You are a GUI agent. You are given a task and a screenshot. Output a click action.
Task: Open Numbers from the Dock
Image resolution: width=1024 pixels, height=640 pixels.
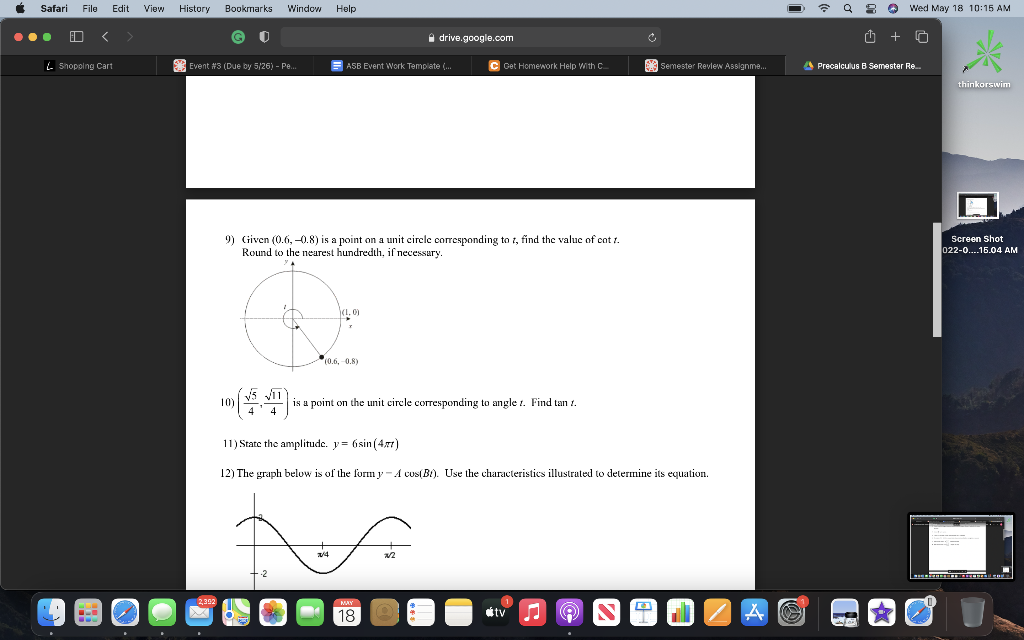[x=680, y=613]
